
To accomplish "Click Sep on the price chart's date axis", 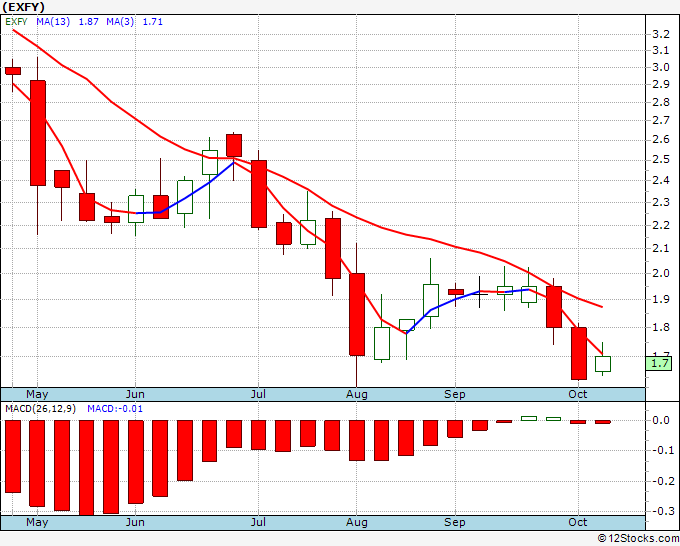I will [454, 394].
